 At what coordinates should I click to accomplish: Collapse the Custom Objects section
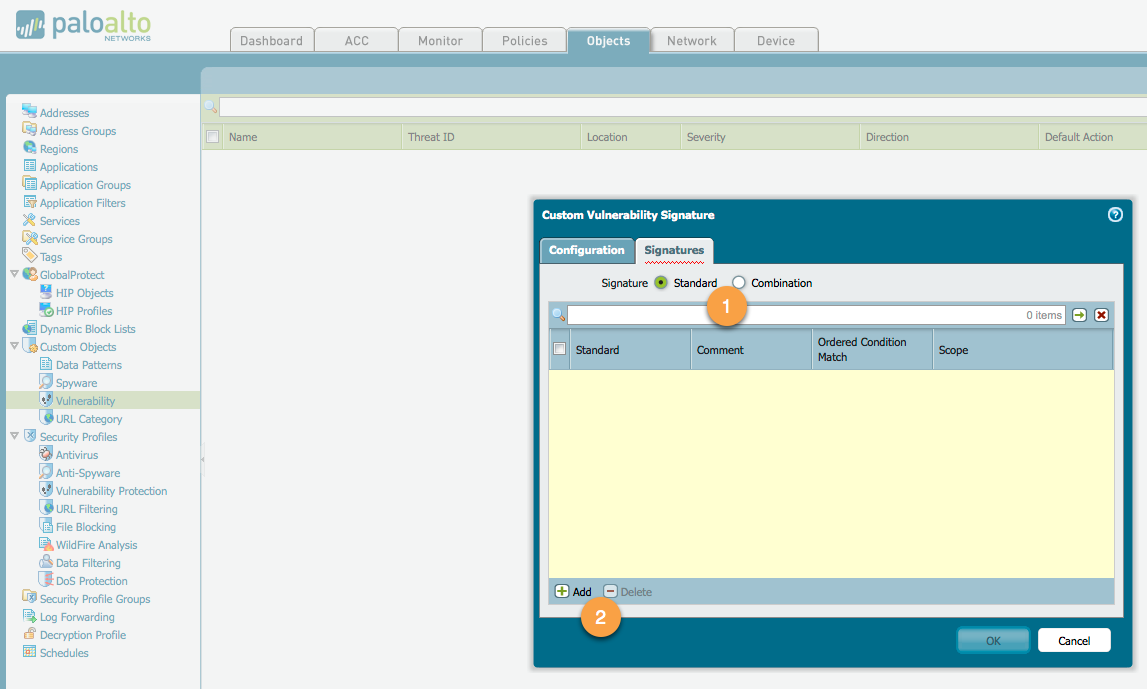pos(15,346)
